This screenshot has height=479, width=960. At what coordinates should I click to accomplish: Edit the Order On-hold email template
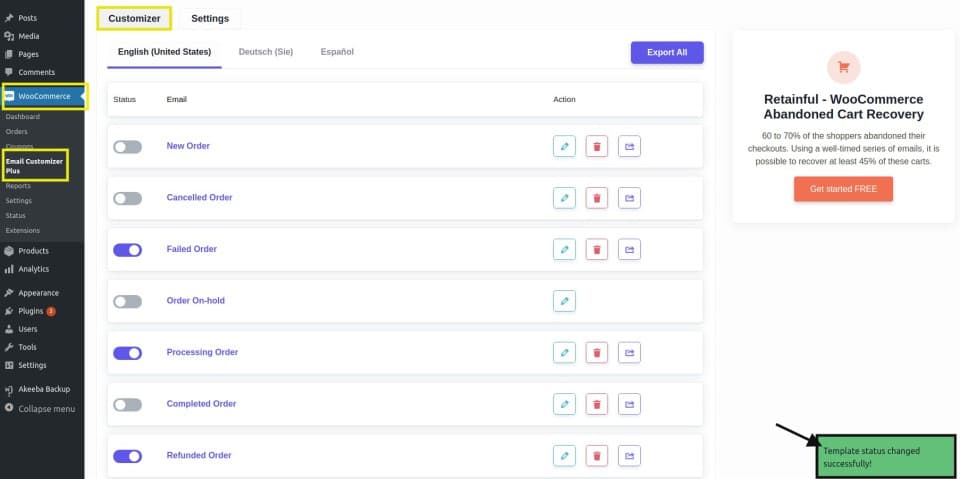pos(564,301)
